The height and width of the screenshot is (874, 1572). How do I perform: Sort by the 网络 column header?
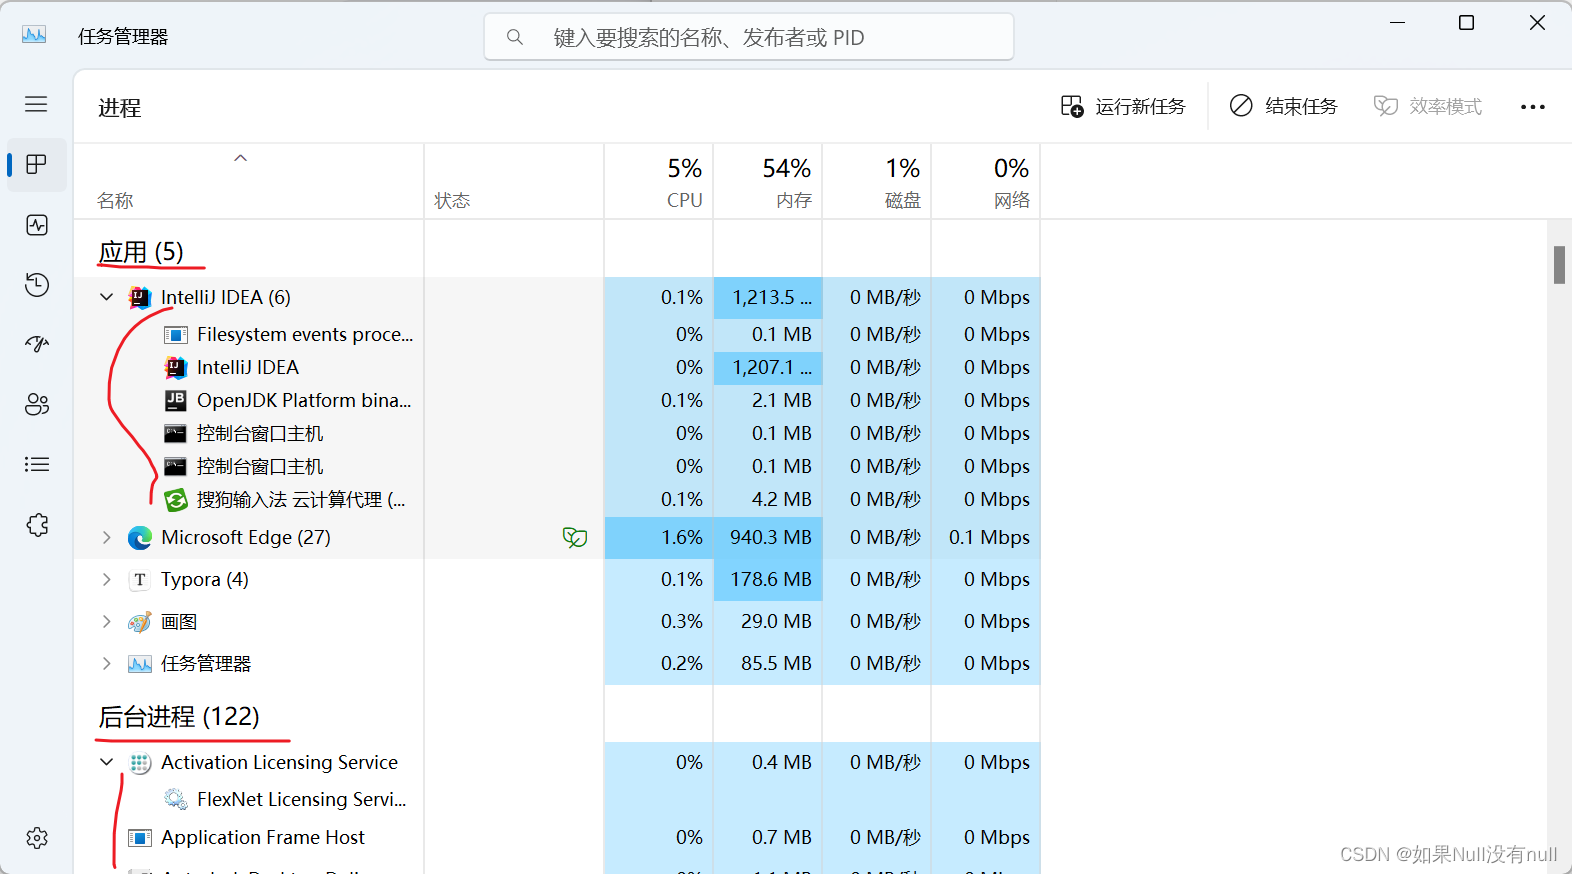coord(986,182)
